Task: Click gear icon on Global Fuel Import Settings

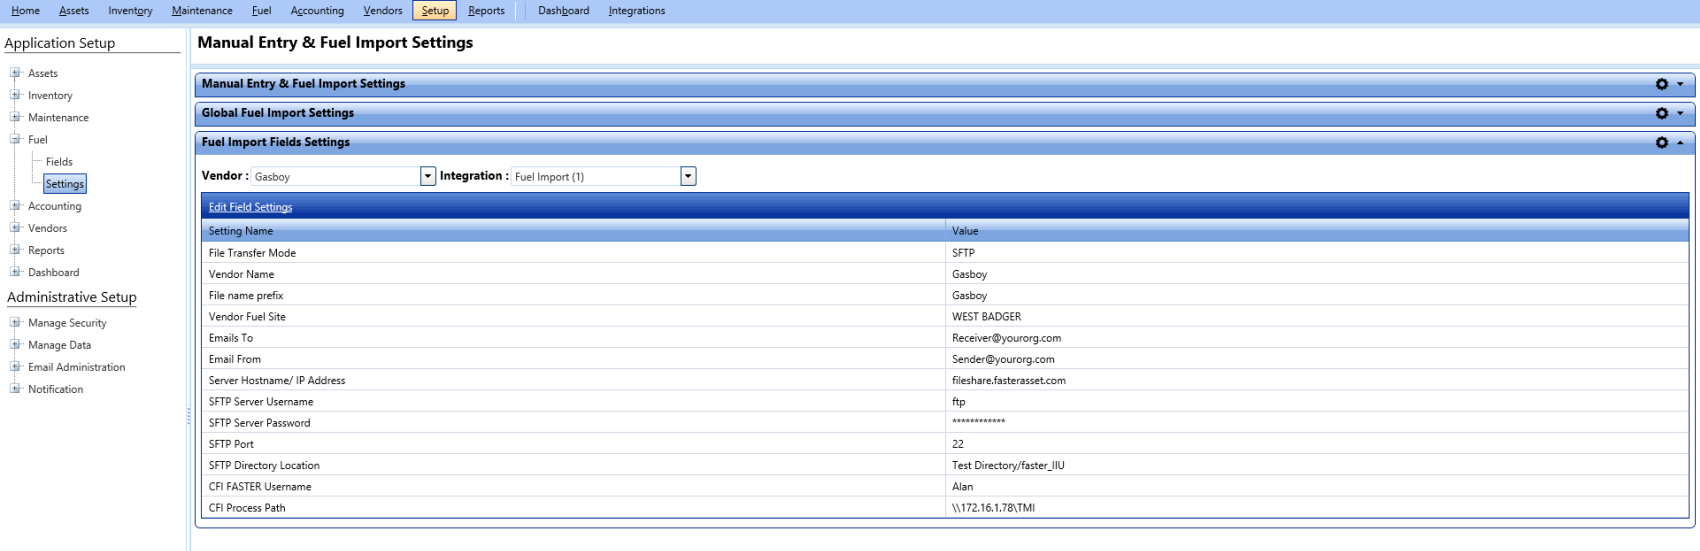Action: (1661, 113)
